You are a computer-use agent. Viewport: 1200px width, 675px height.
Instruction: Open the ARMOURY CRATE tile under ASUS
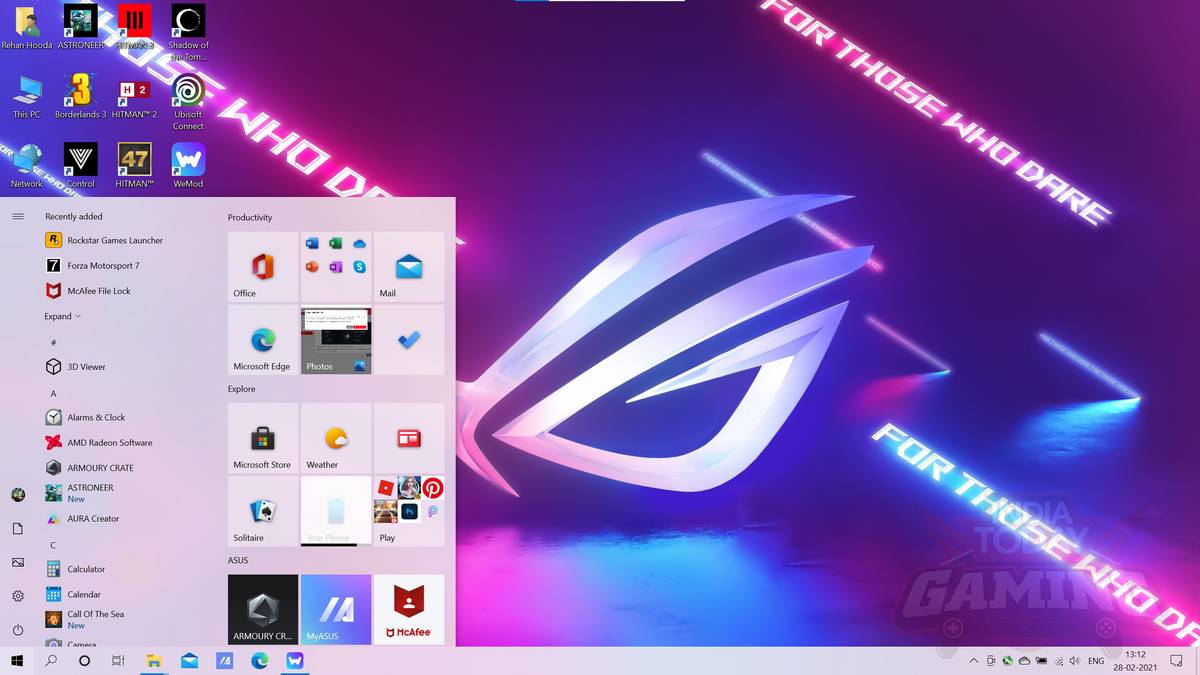[x=263, y=609]
